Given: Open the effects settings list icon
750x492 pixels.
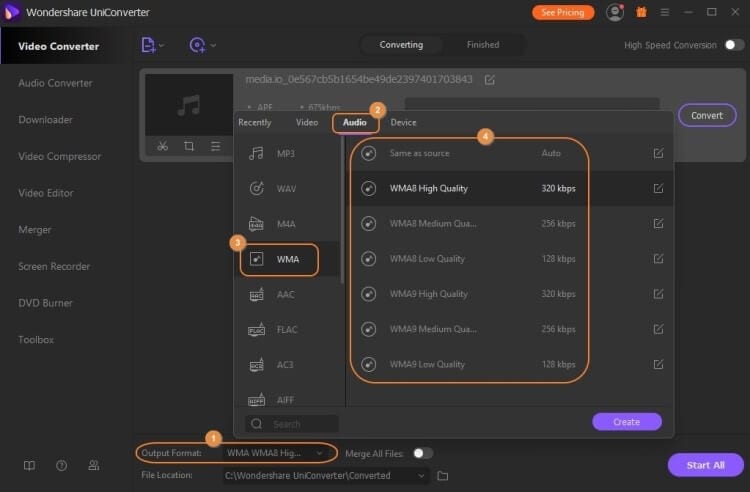Looking at the screenshot, I should click(216, 146).
